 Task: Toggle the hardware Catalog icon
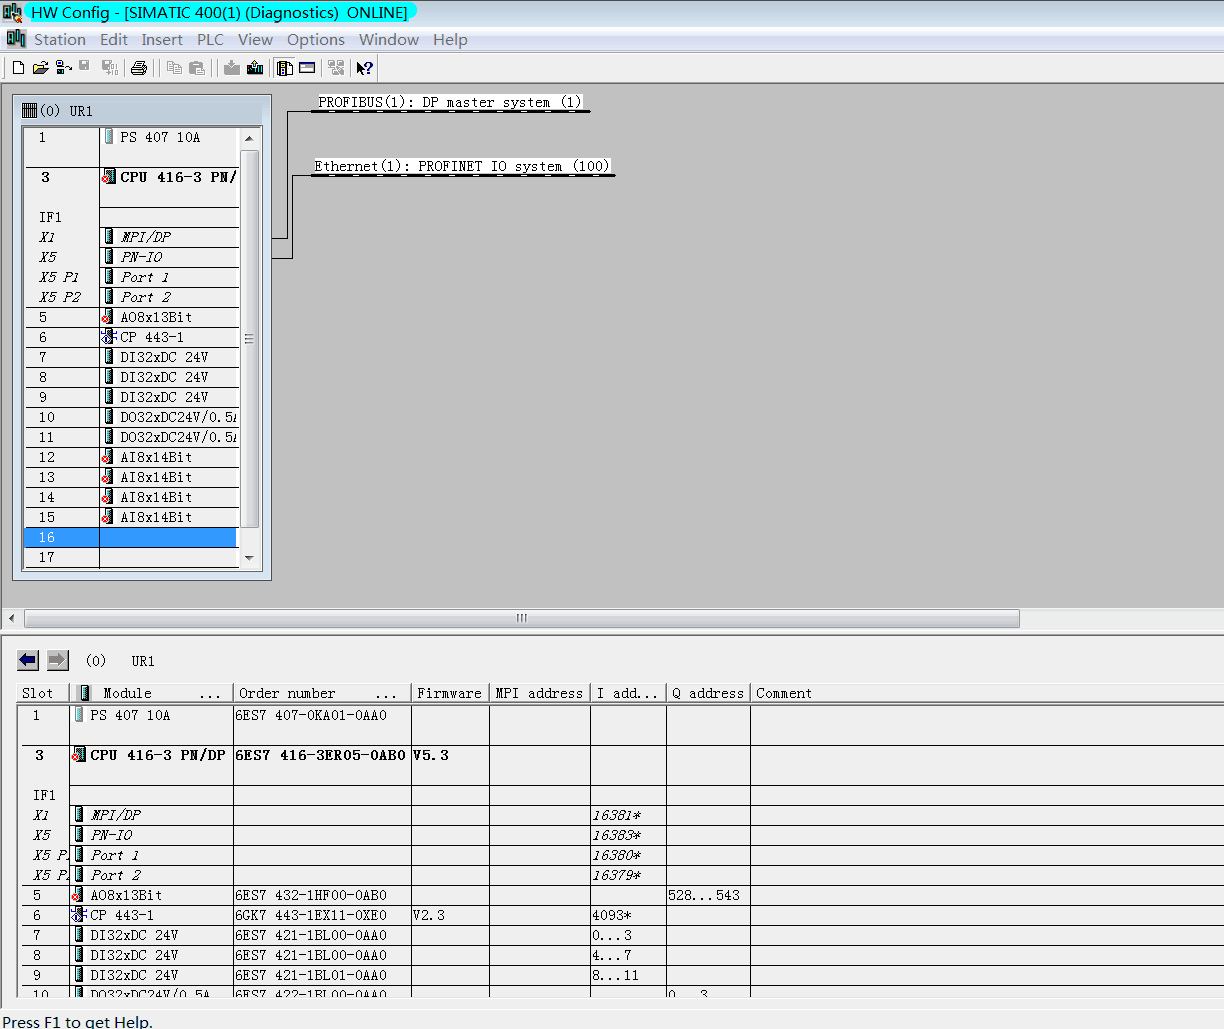tap(285, 68)
